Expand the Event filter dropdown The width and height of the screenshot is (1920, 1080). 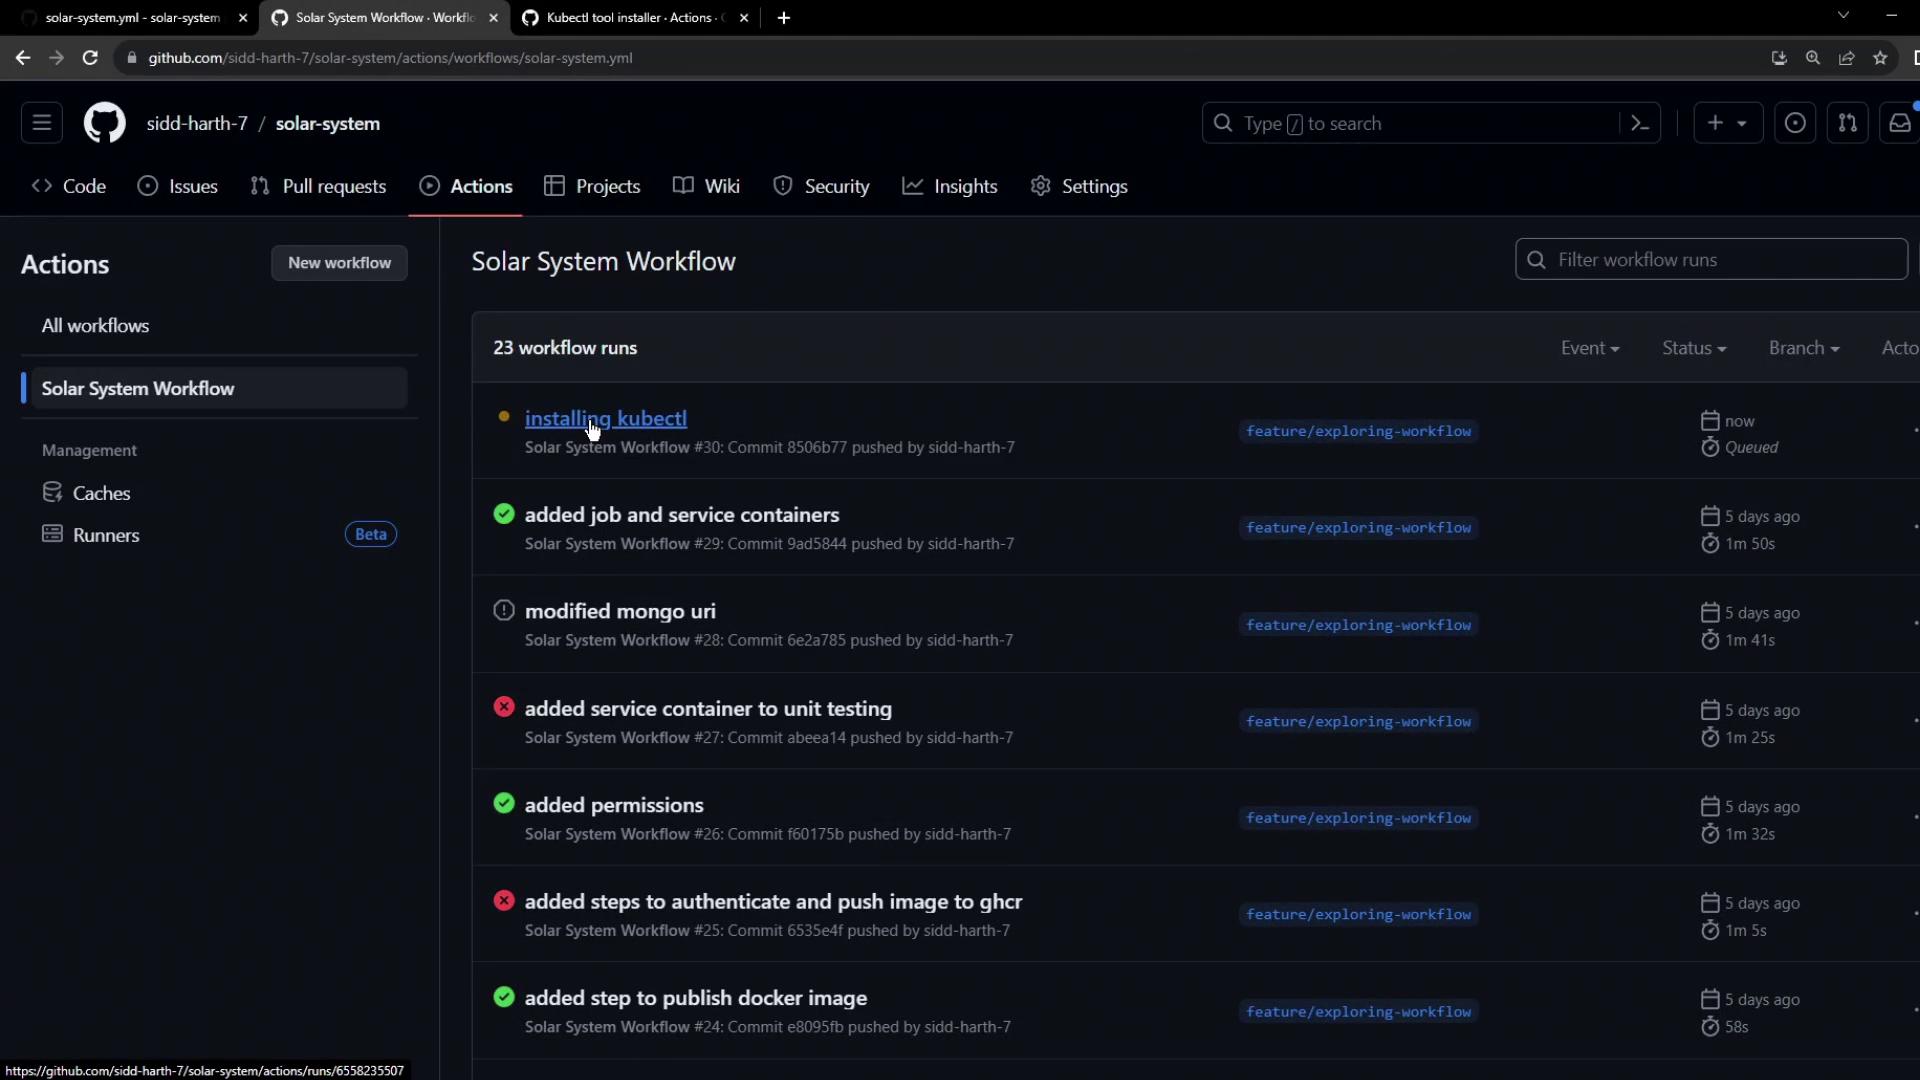[x=1589, y=348]
